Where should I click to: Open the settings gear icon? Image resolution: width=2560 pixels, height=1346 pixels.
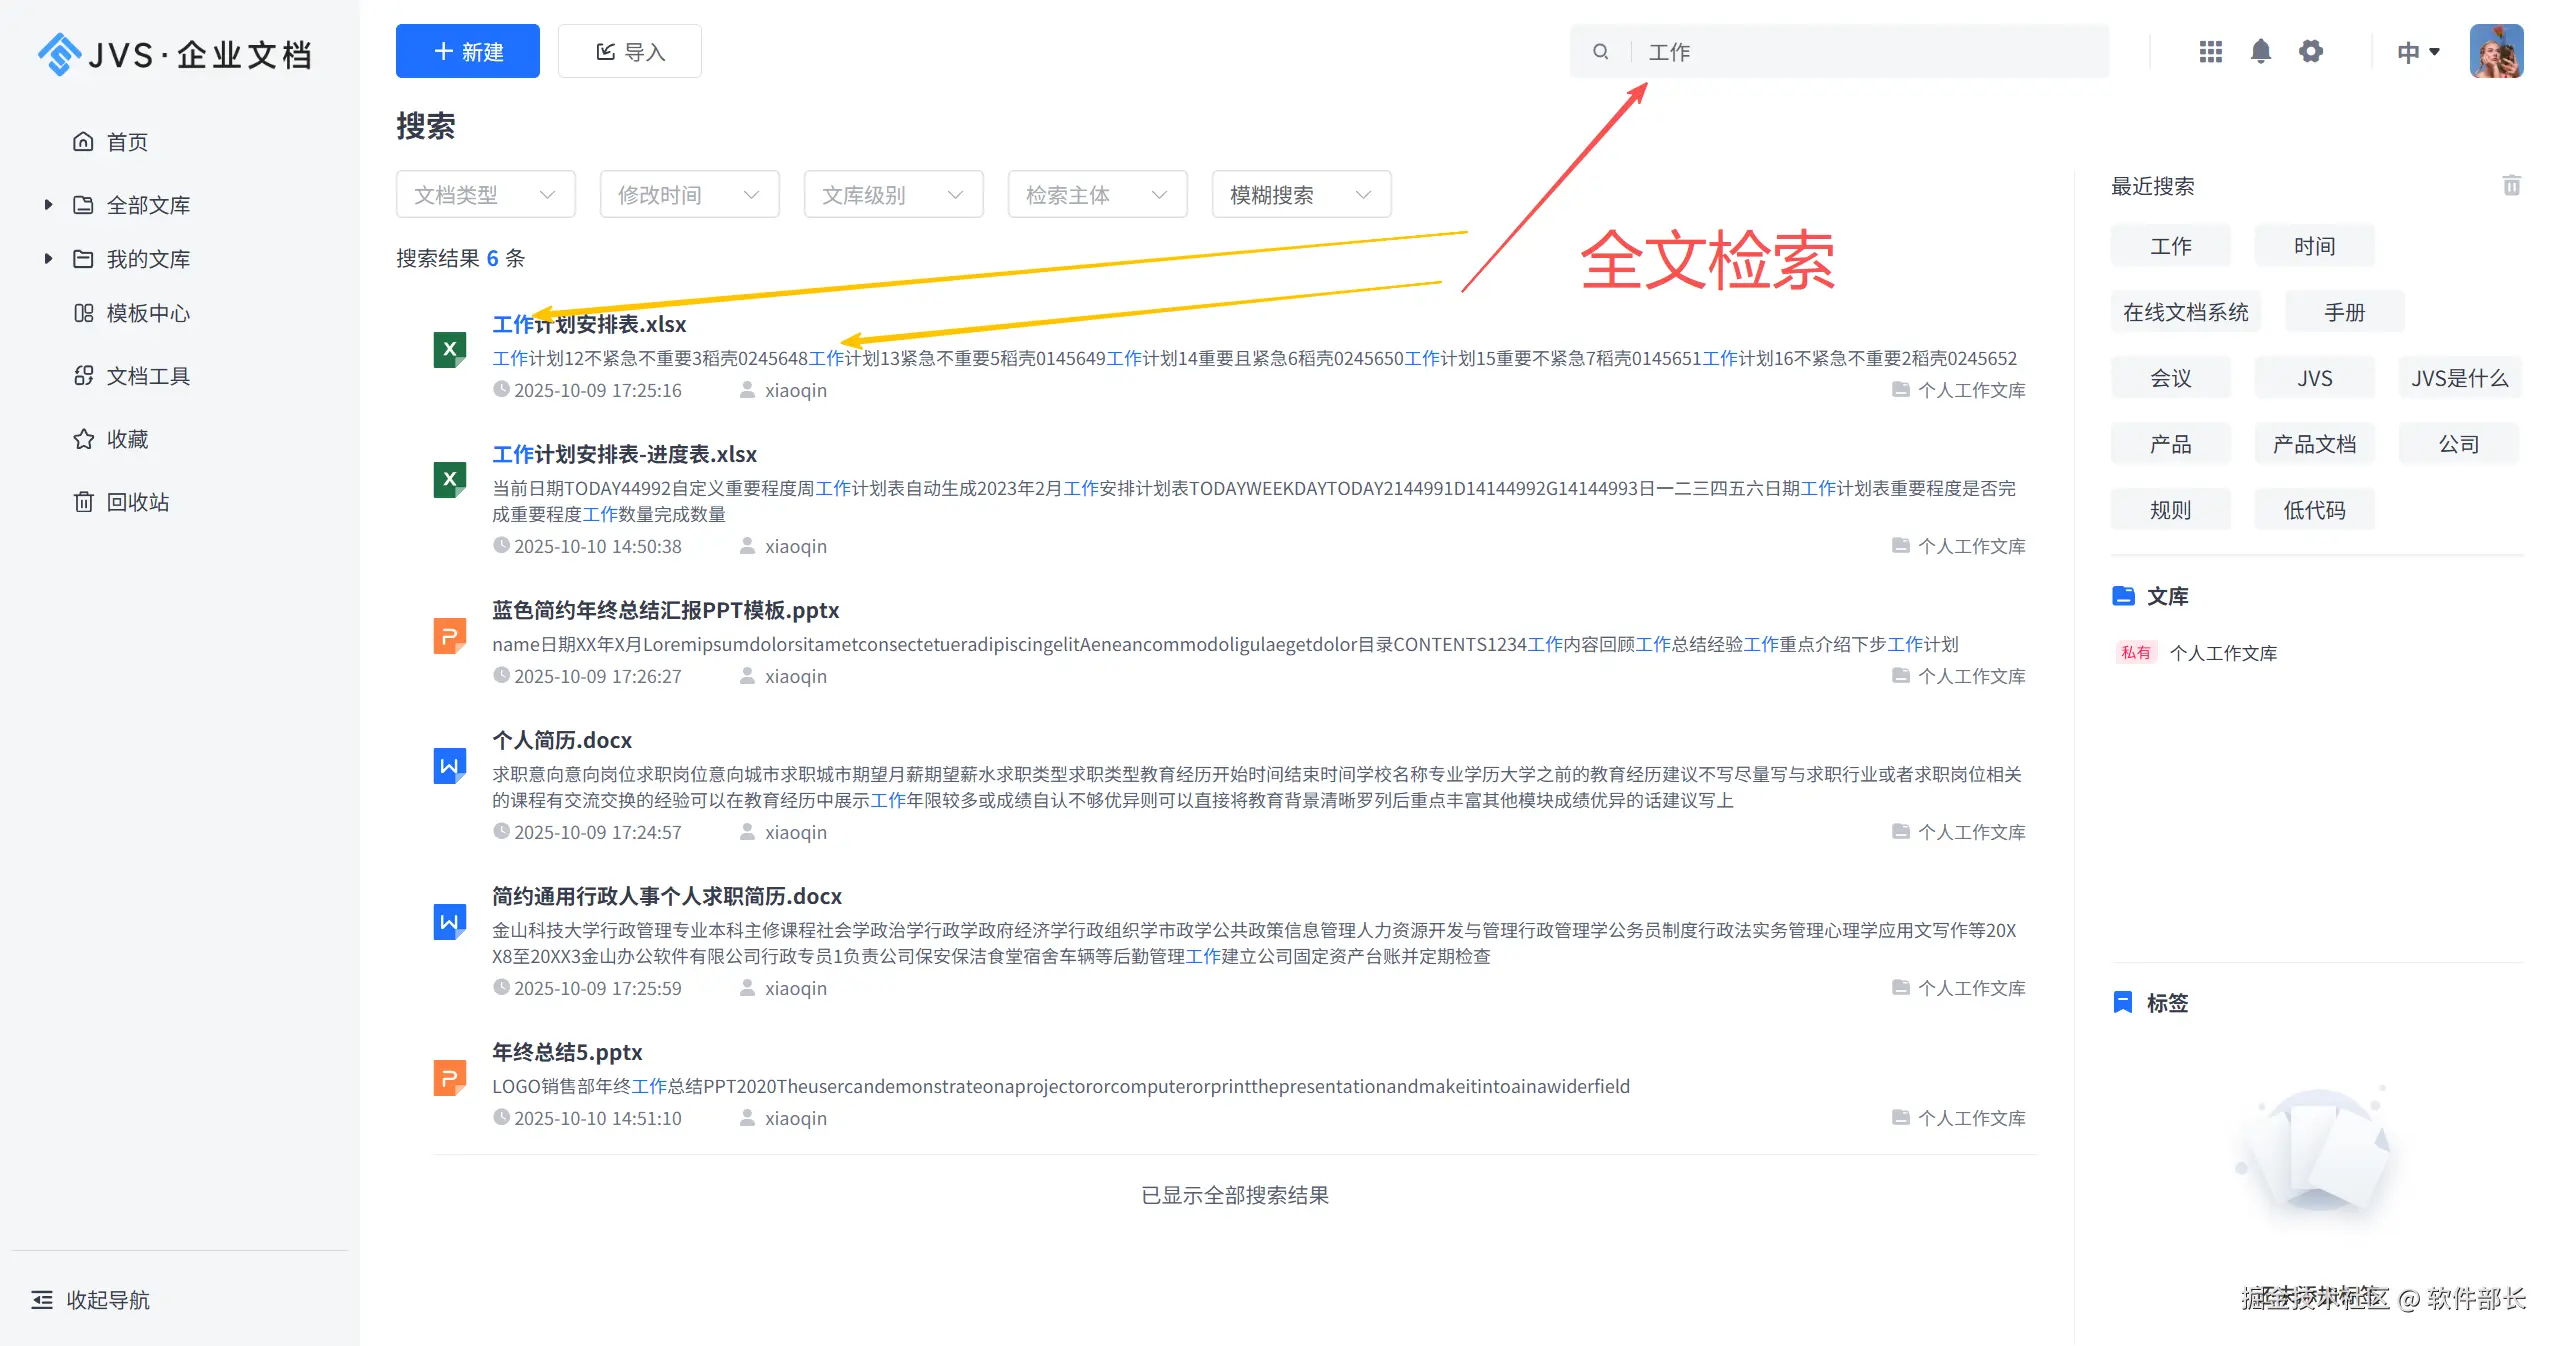coord(2310,51)
